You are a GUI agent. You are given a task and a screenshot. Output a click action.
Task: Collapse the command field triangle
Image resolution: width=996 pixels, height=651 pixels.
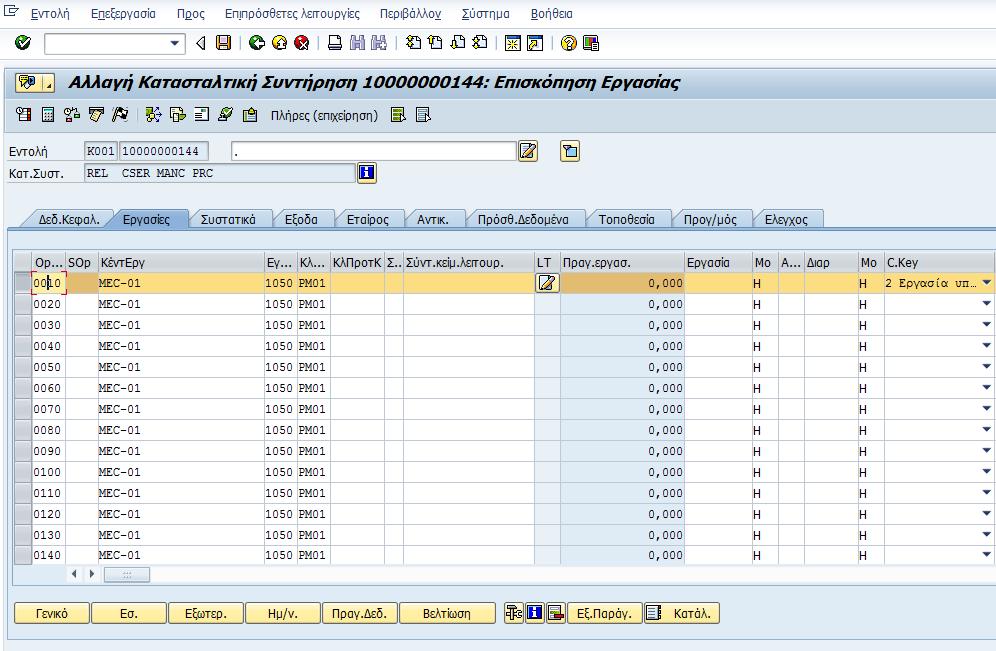coord(201,43)
